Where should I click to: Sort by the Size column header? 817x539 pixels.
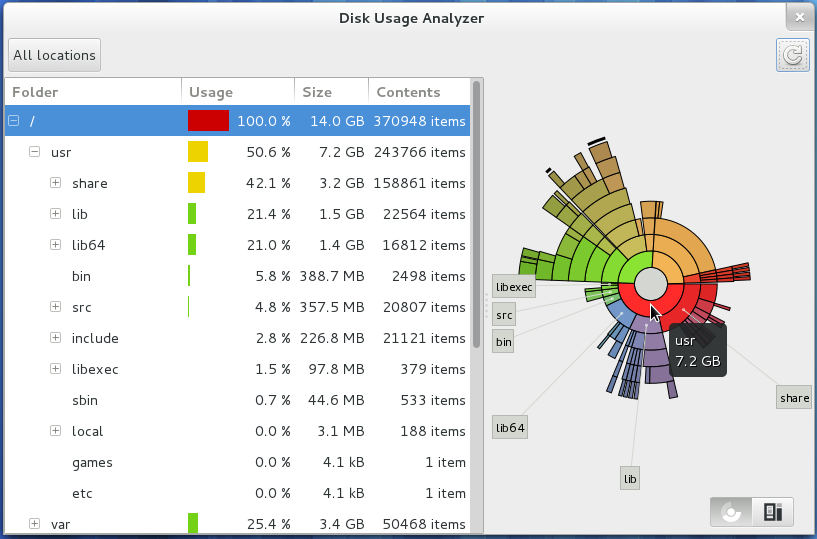[x=331, y=92]
